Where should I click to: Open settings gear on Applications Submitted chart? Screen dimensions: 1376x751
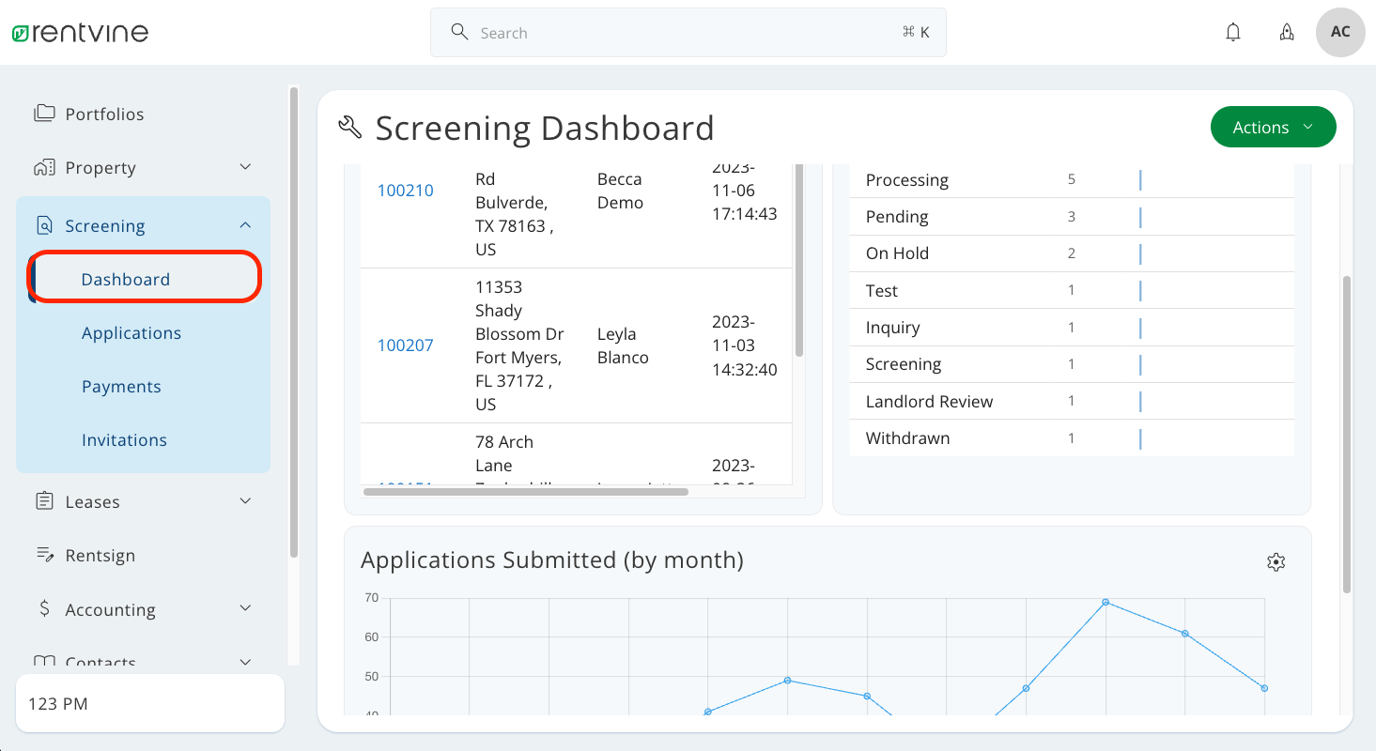(x=1276, y=562)
